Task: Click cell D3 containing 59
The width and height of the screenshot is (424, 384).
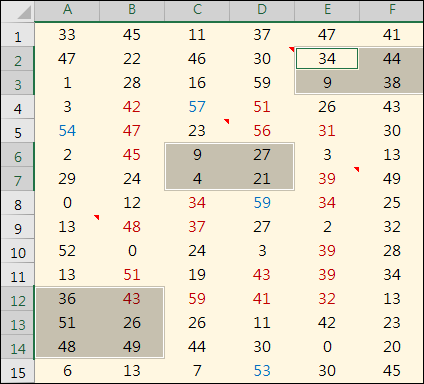Action: [262, 83]
